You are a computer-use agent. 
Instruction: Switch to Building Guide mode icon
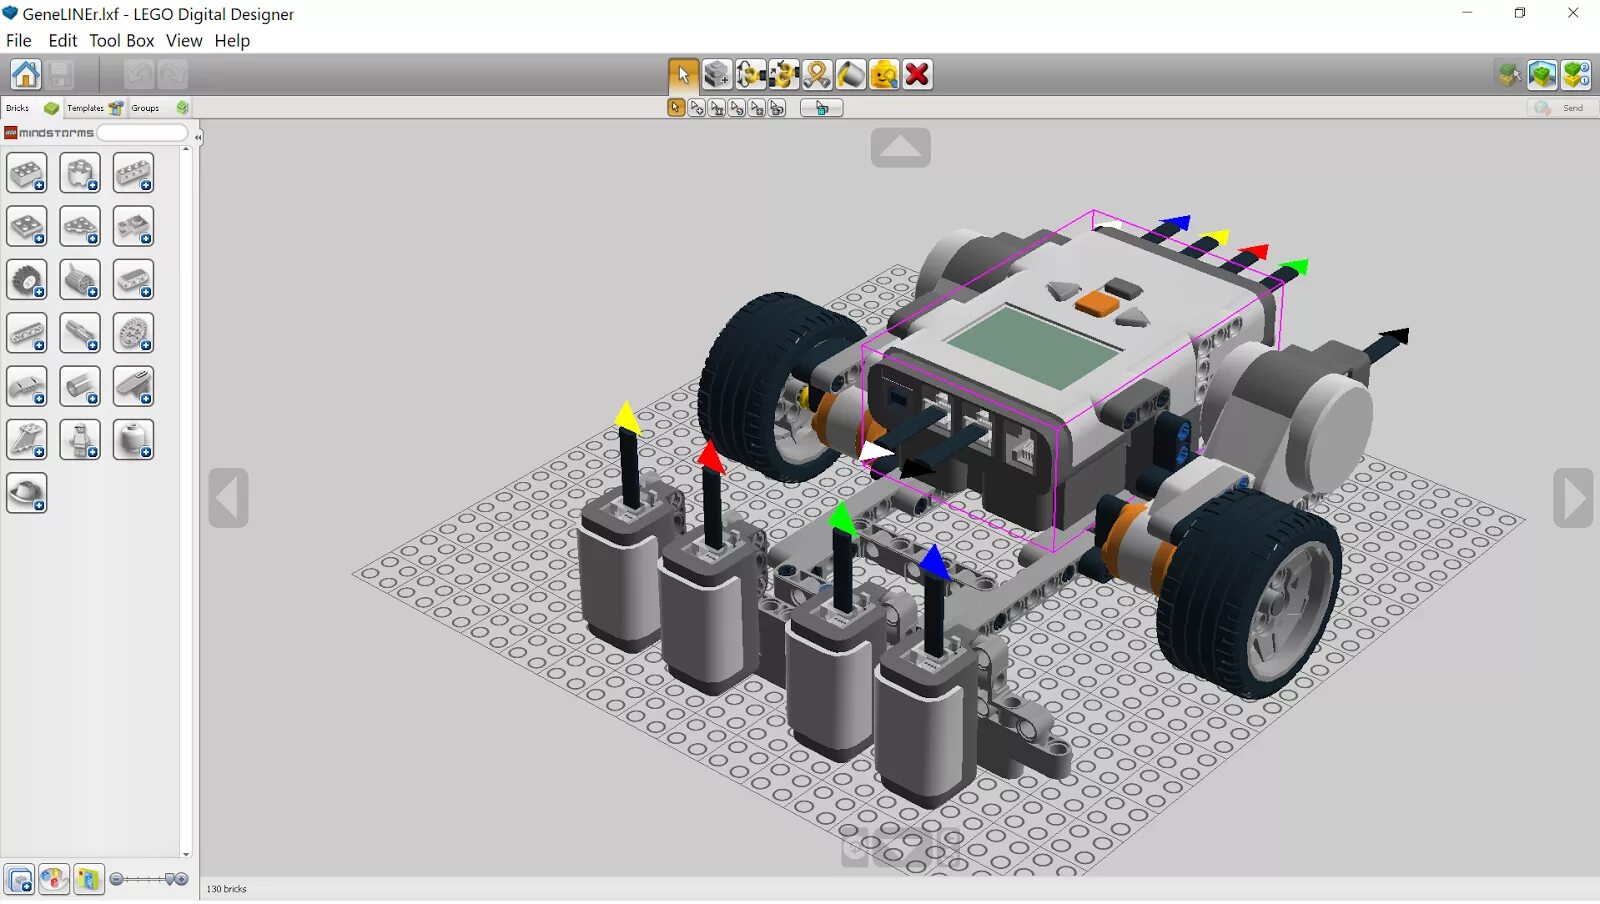click(x=1576, y=75)
